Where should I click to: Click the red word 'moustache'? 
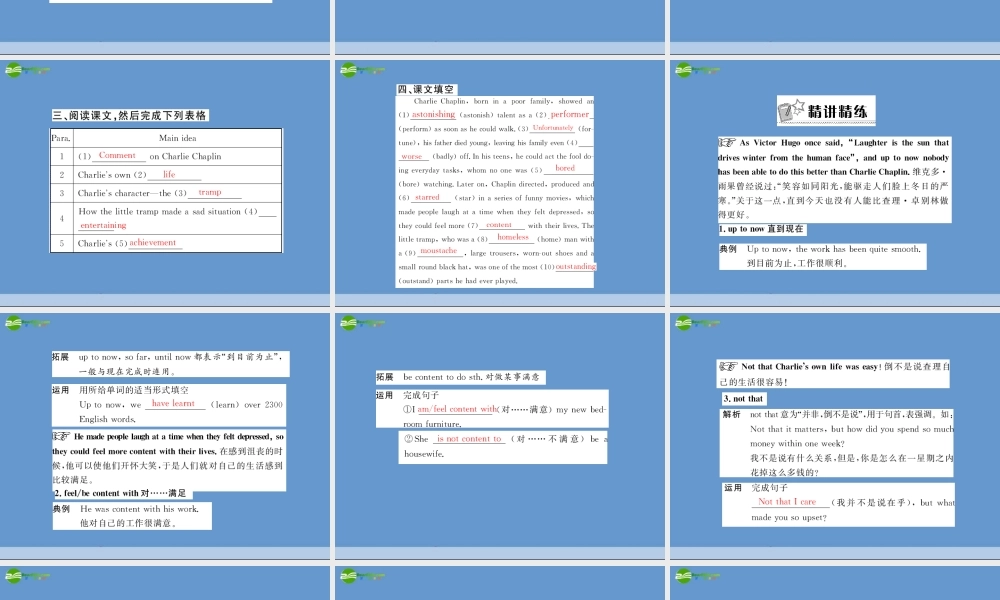point(439,251)
